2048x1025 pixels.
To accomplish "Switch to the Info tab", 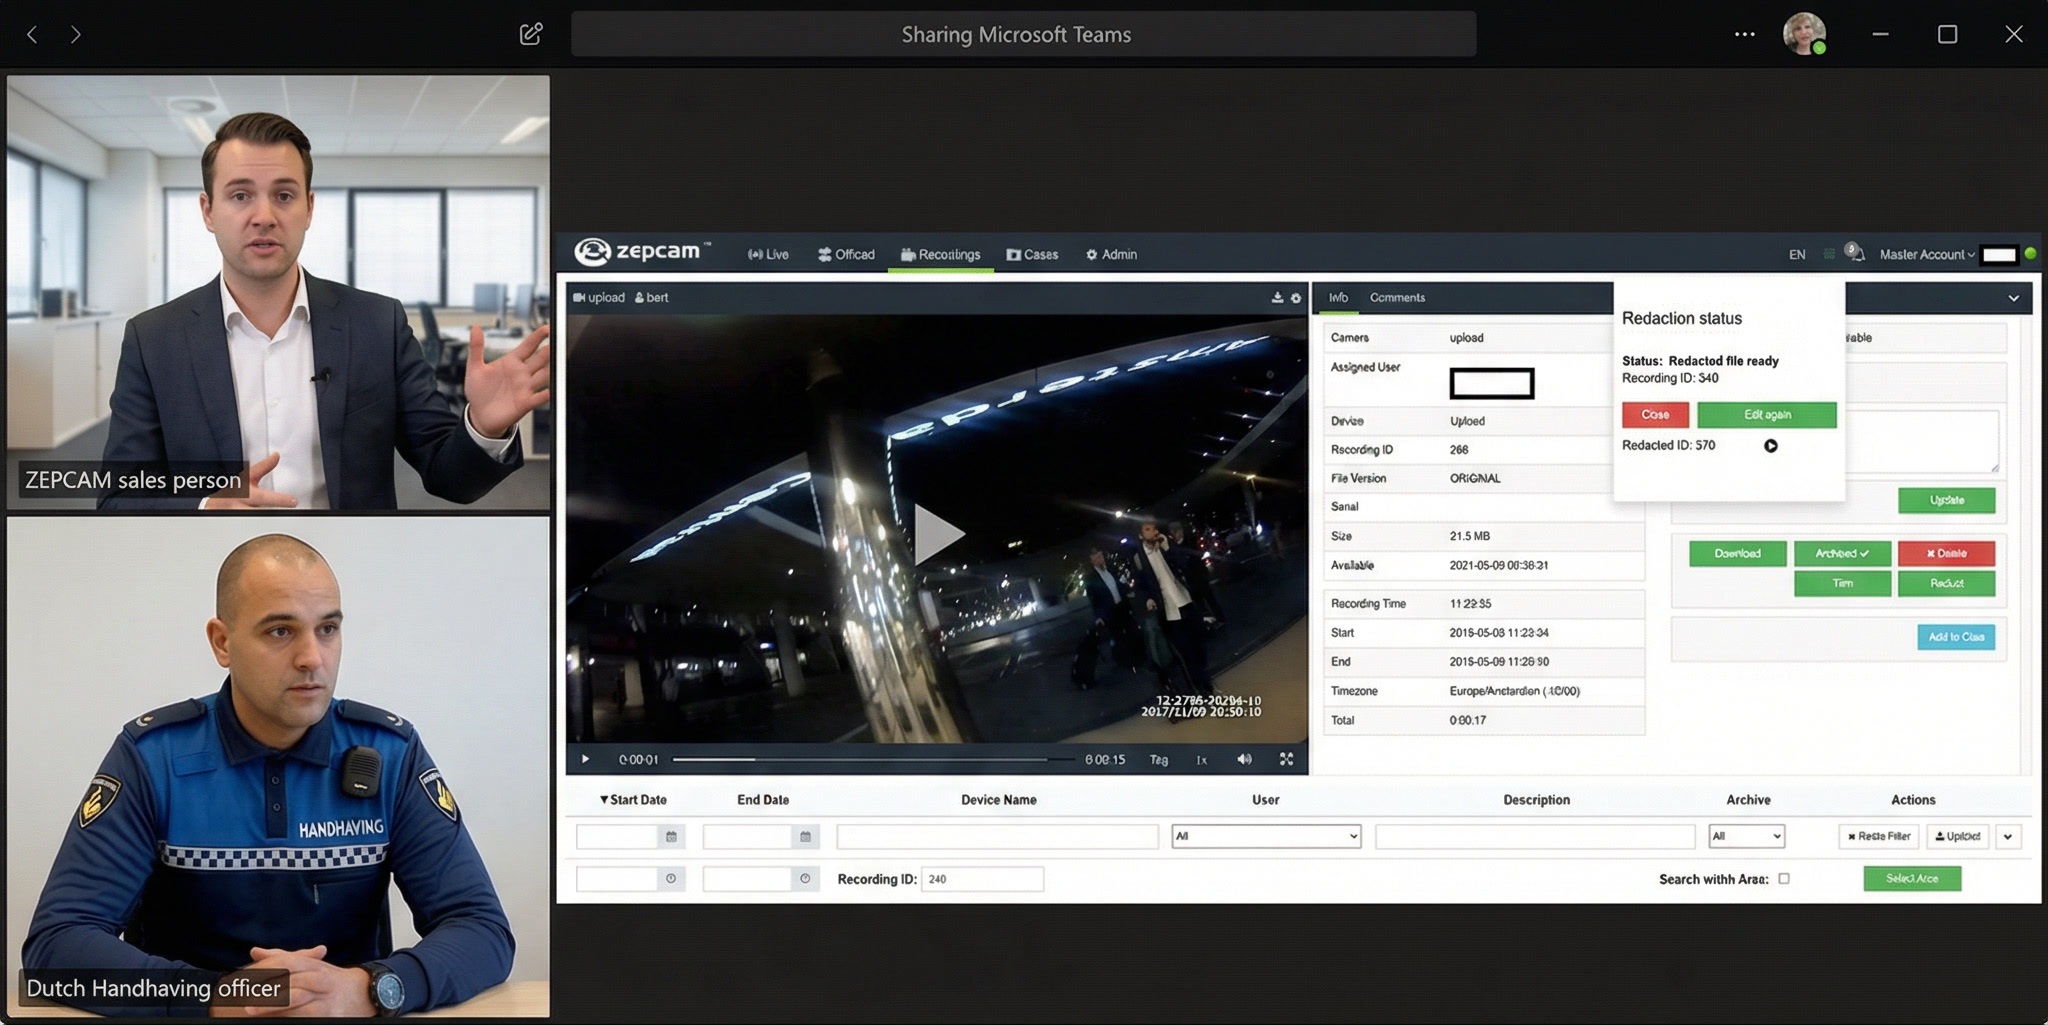I will [x=1338, y=298].
